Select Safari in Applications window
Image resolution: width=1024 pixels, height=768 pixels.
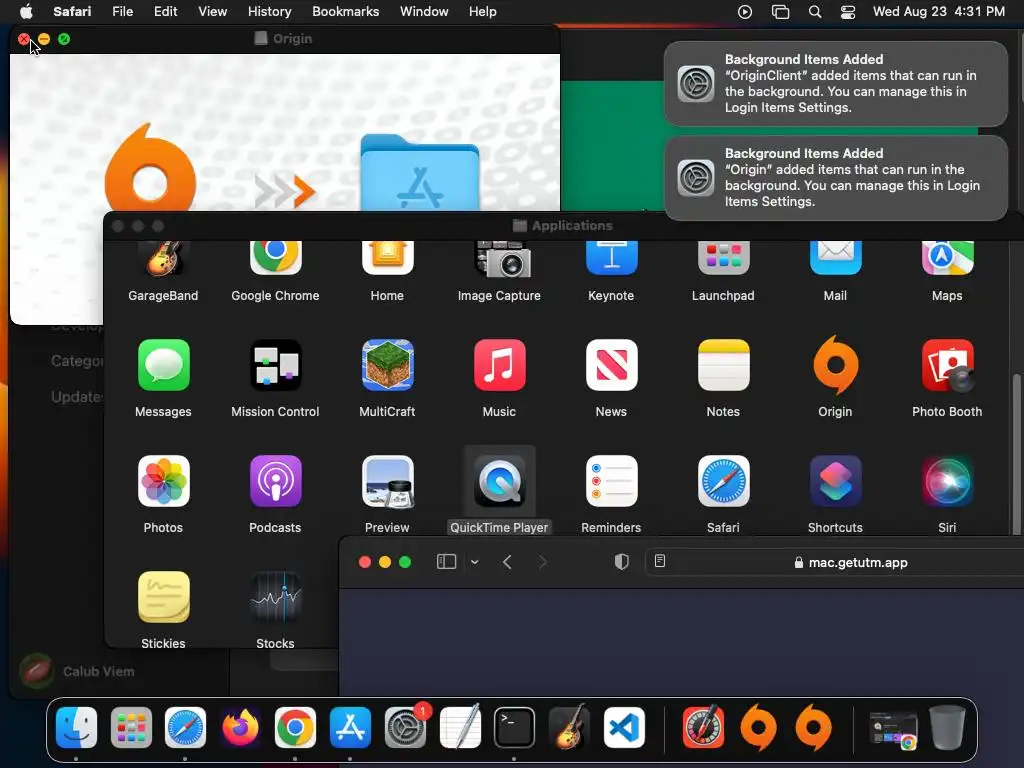click(723, 481)
